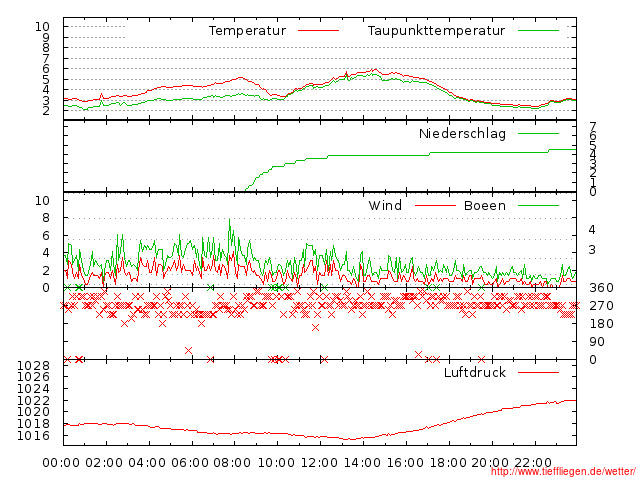
Task: Click the 1022 pressure axis value
Action: click(x=33, y=400)
